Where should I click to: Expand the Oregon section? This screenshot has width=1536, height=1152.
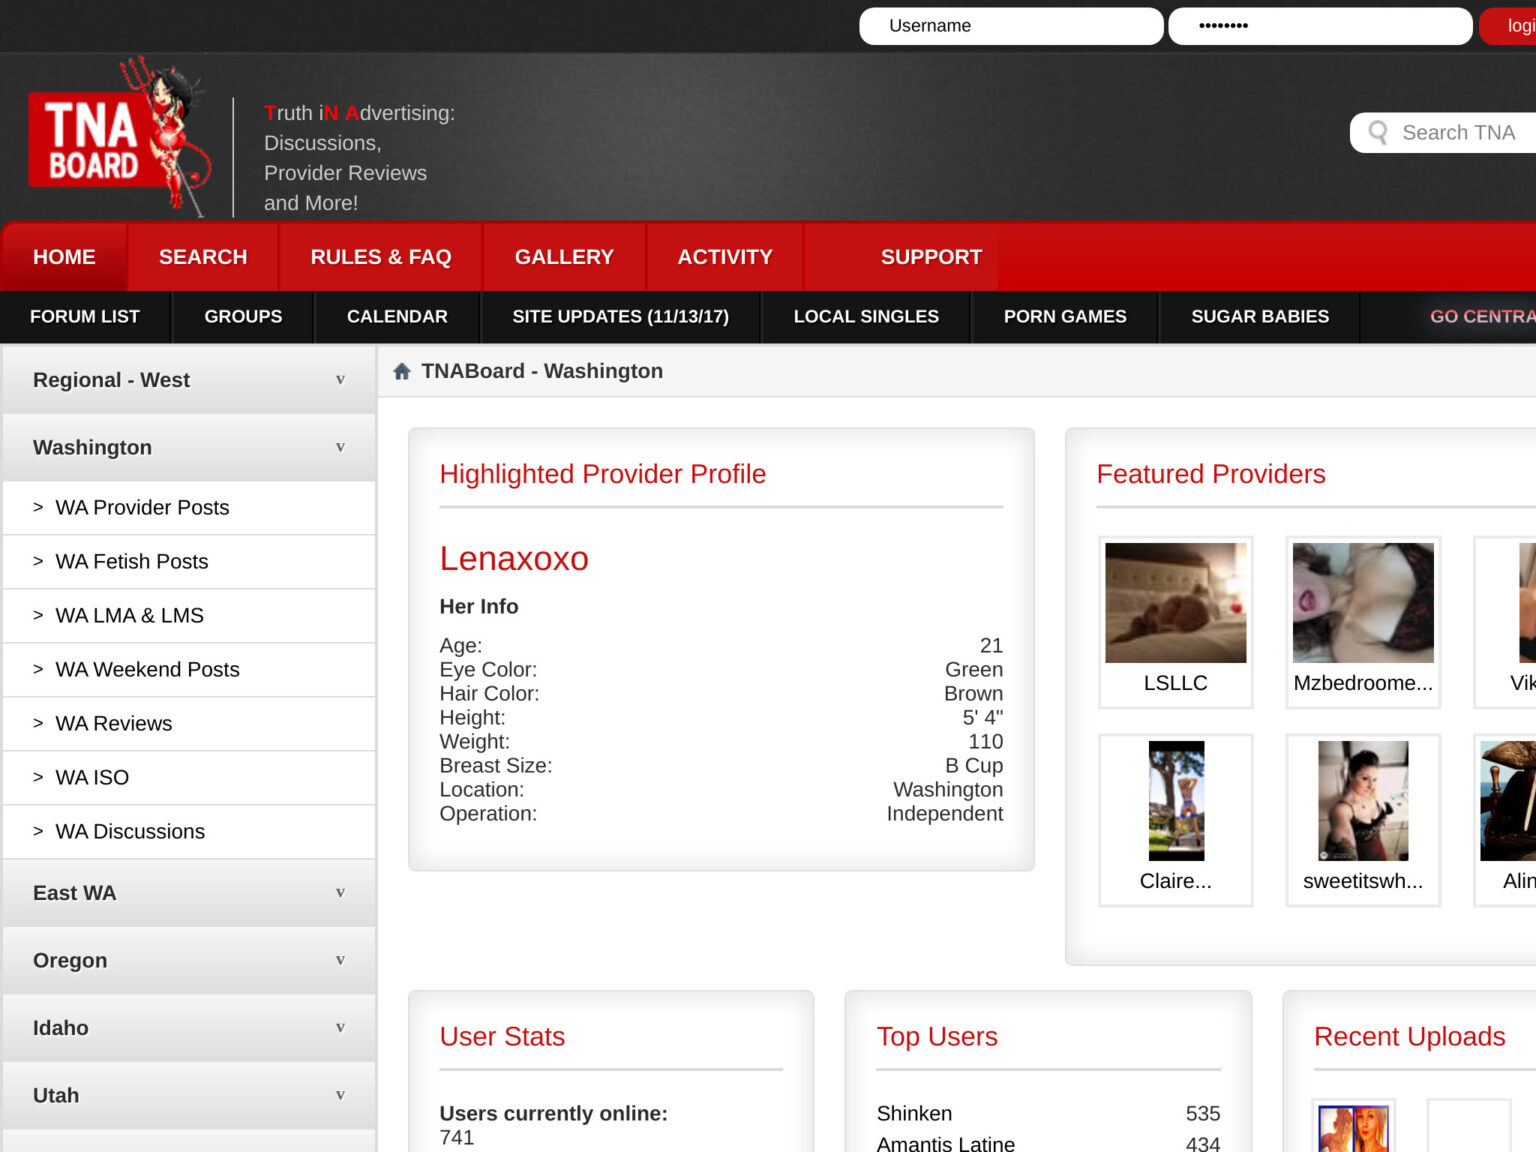pos(189,960)
